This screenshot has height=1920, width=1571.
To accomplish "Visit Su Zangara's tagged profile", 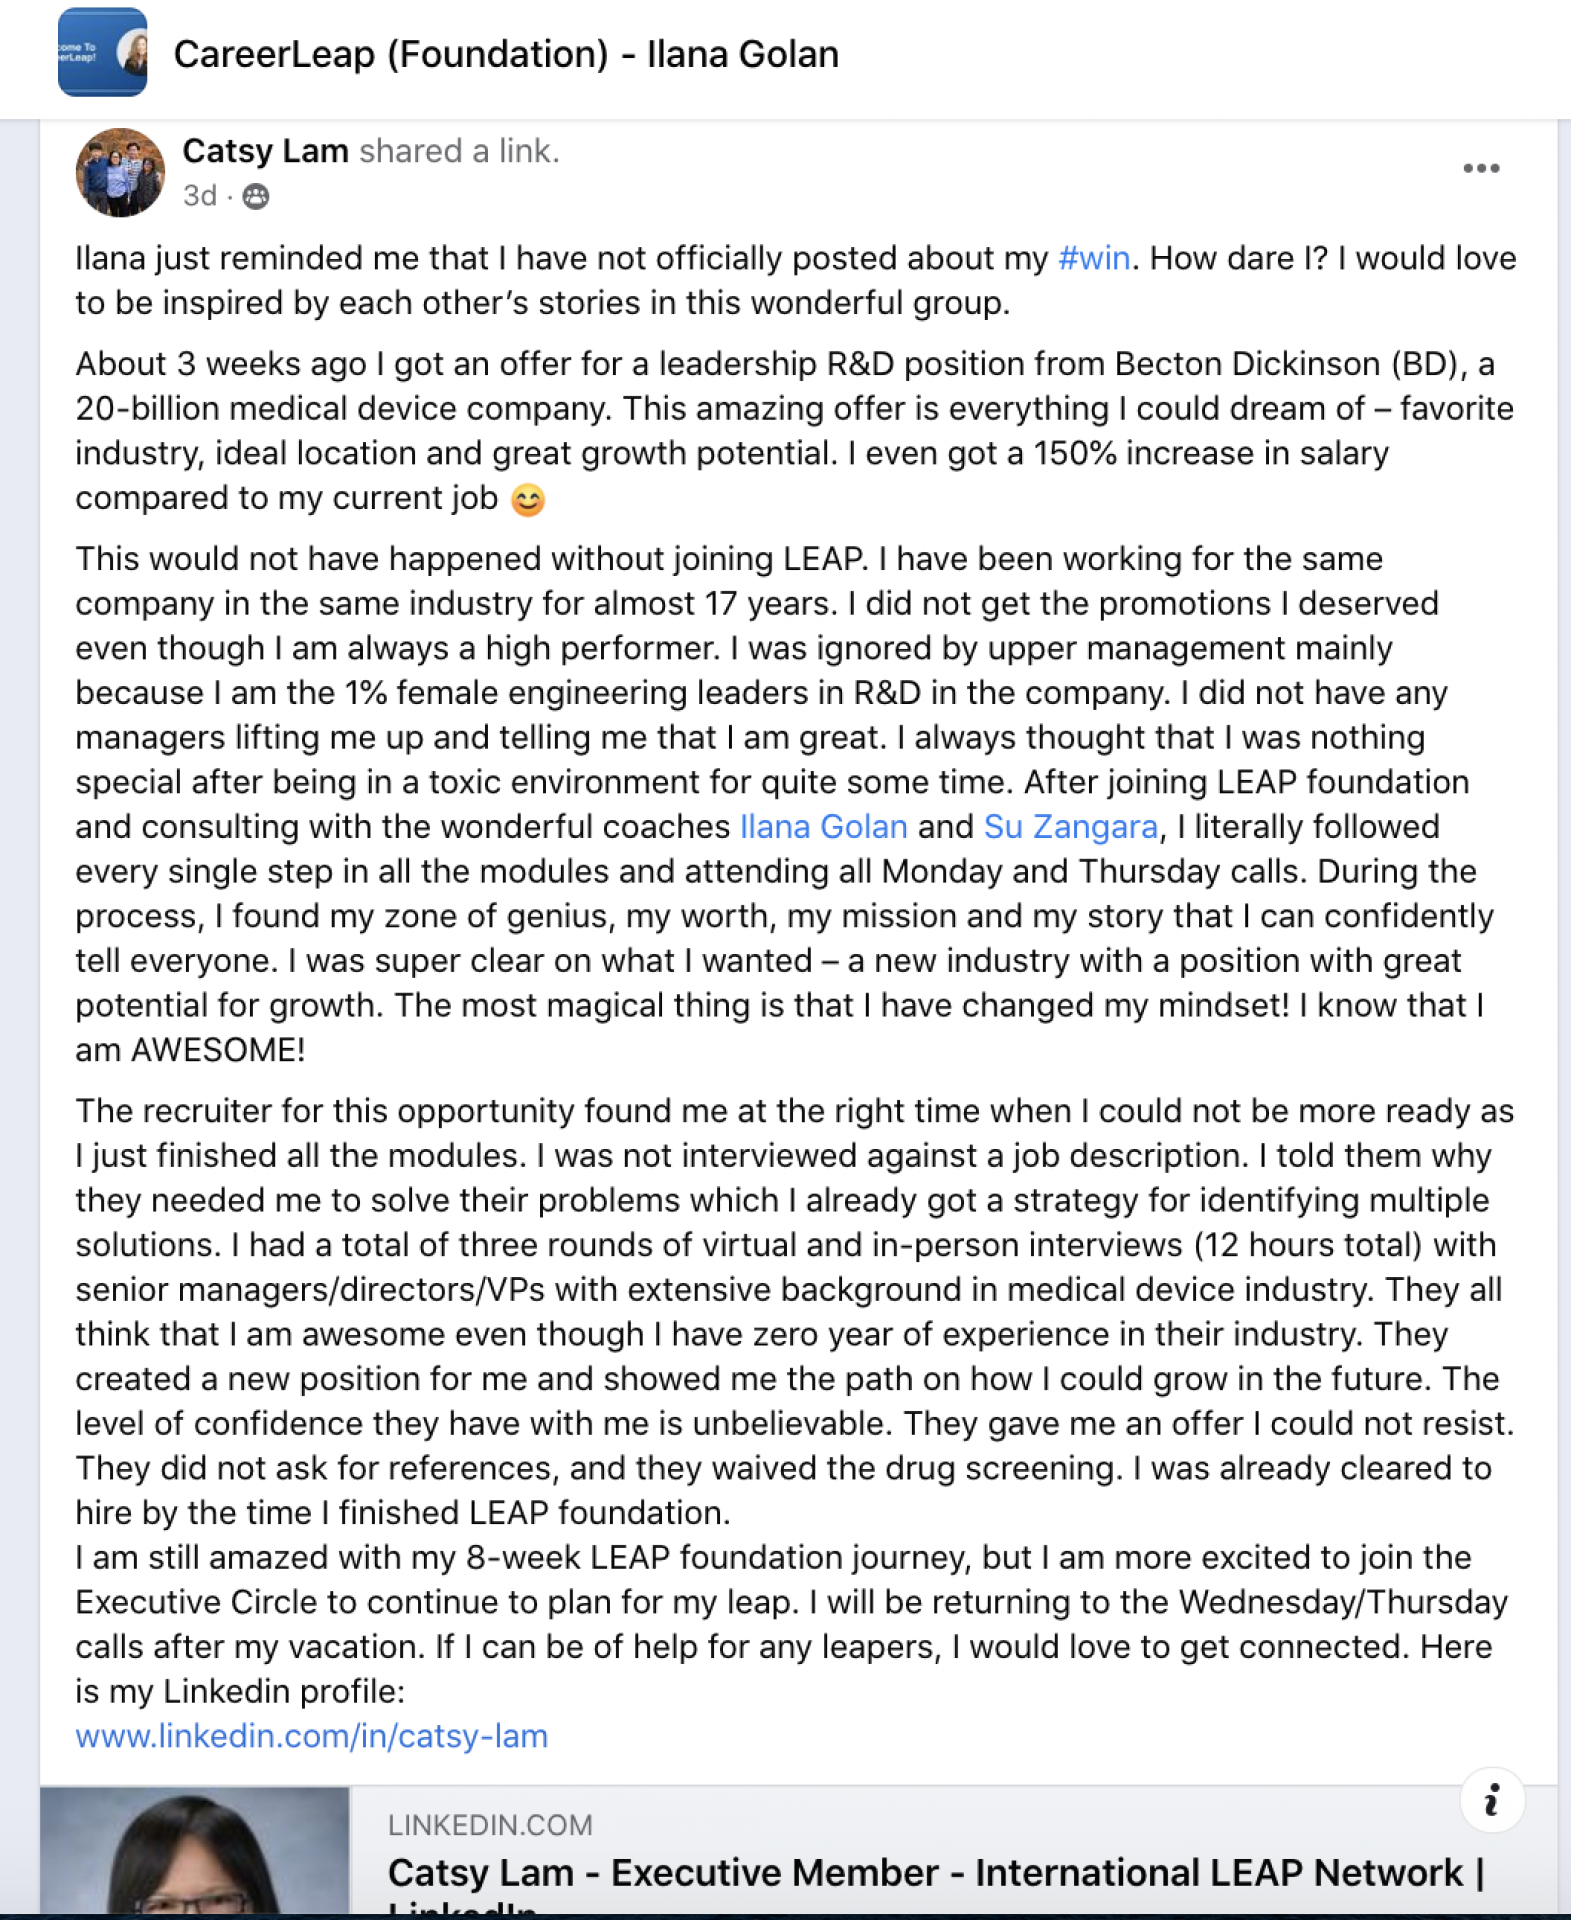I will (x=1070, y=827).
